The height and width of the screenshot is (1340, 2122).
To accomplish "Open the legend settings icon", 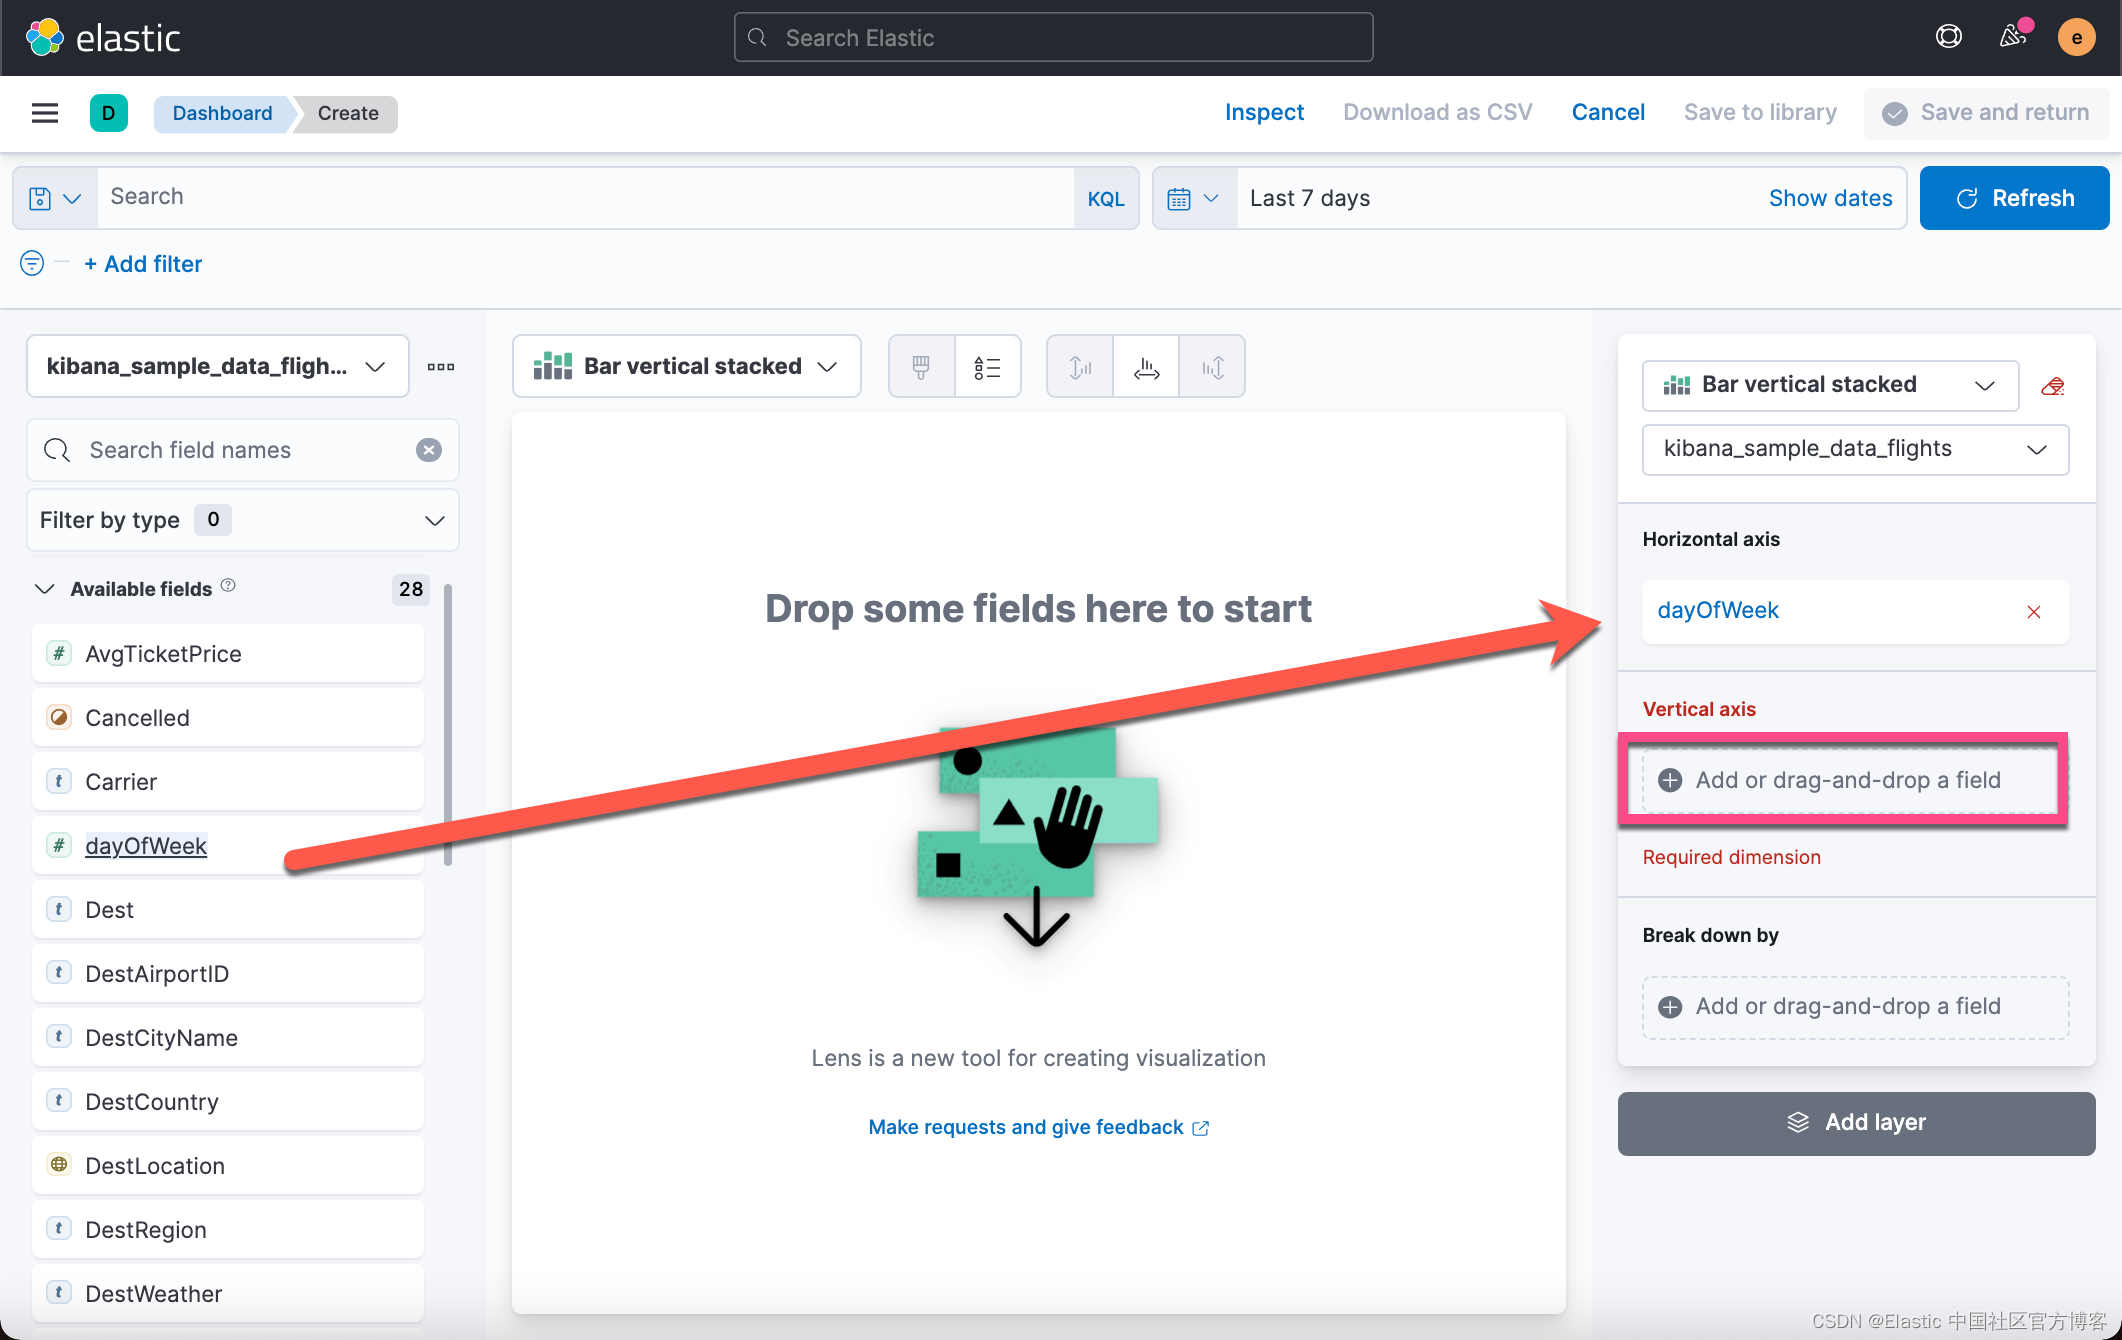I will point(987,367).
